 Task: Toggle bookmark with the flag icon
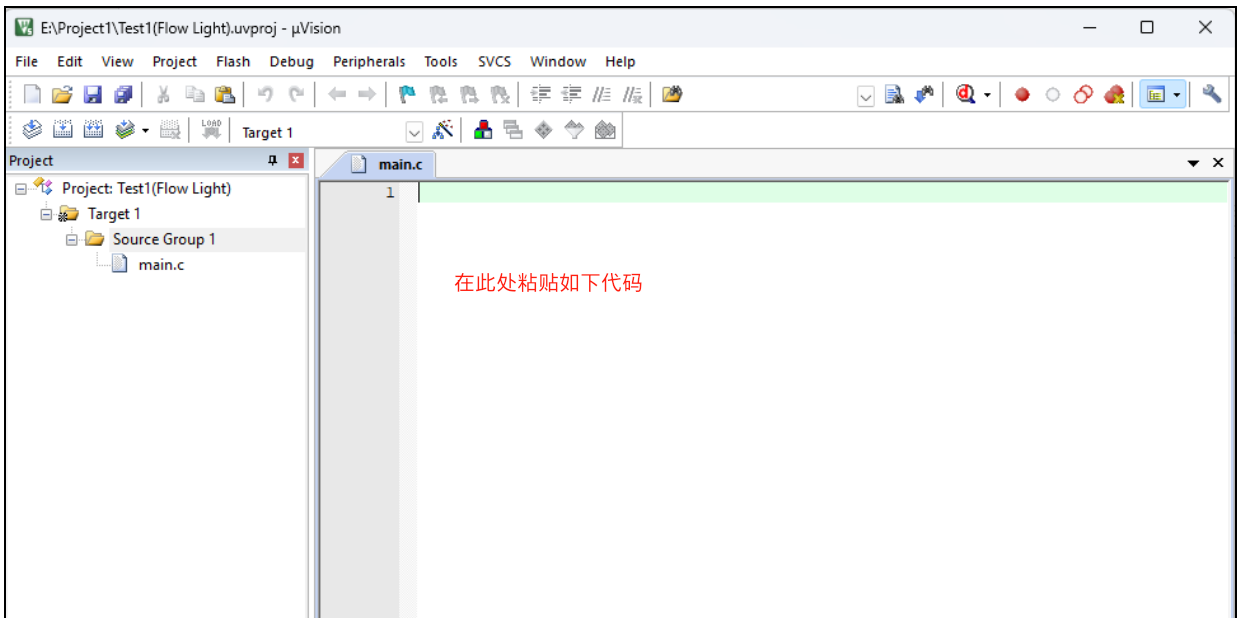click(406, 95)
